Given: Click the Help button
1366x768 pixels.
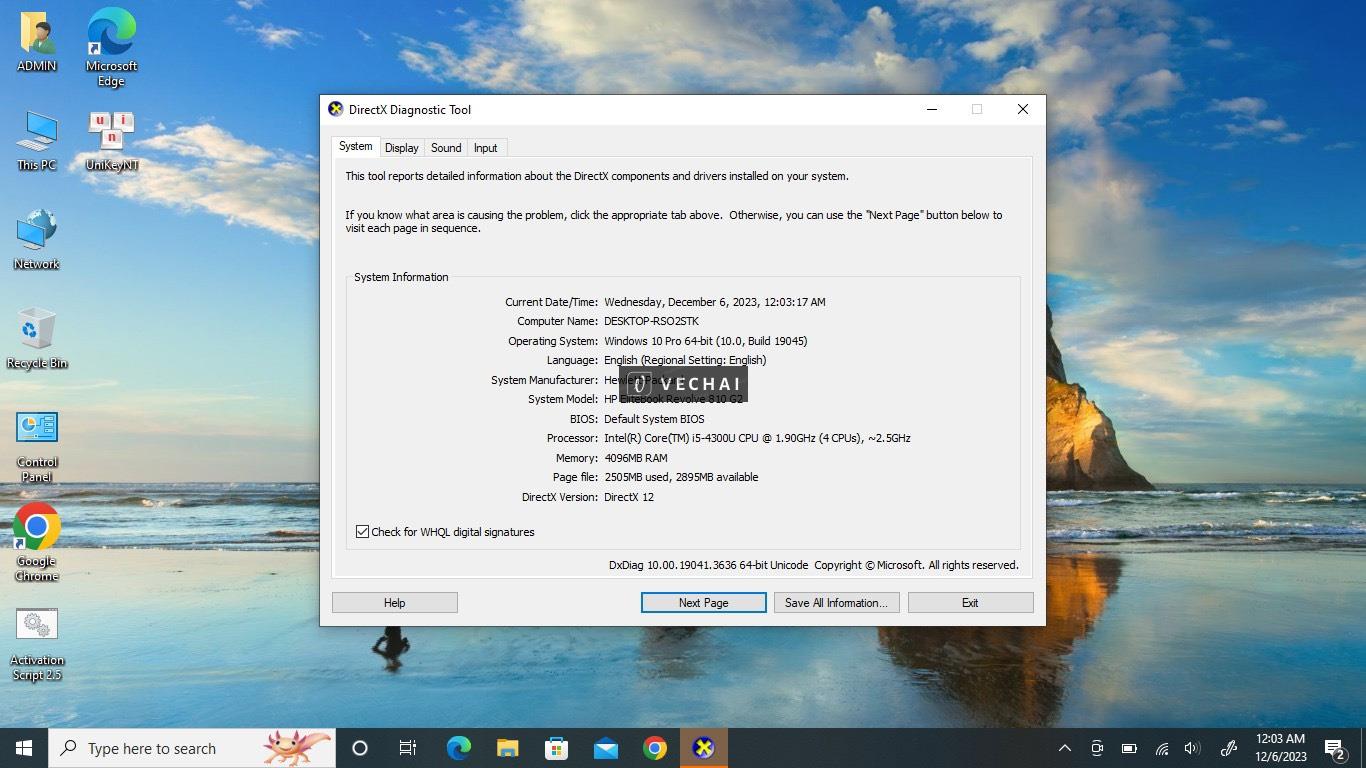Looking at the screenshot, I should (x=395, y=603).
